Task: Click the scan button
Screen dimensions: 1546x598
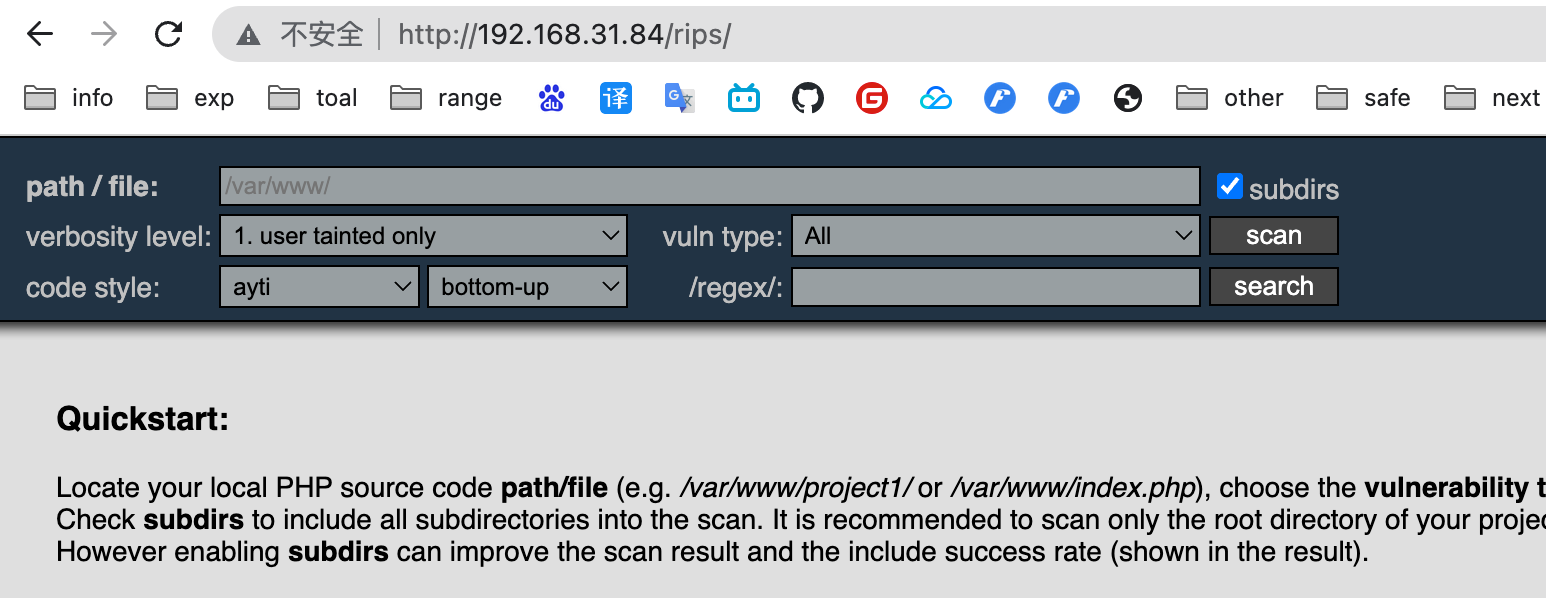Action: click(1274, 236)
